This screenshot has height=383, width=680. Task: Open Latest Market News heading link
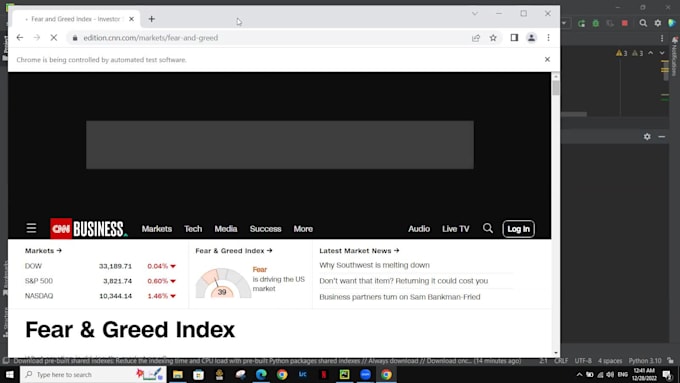(x=359, y=251)
